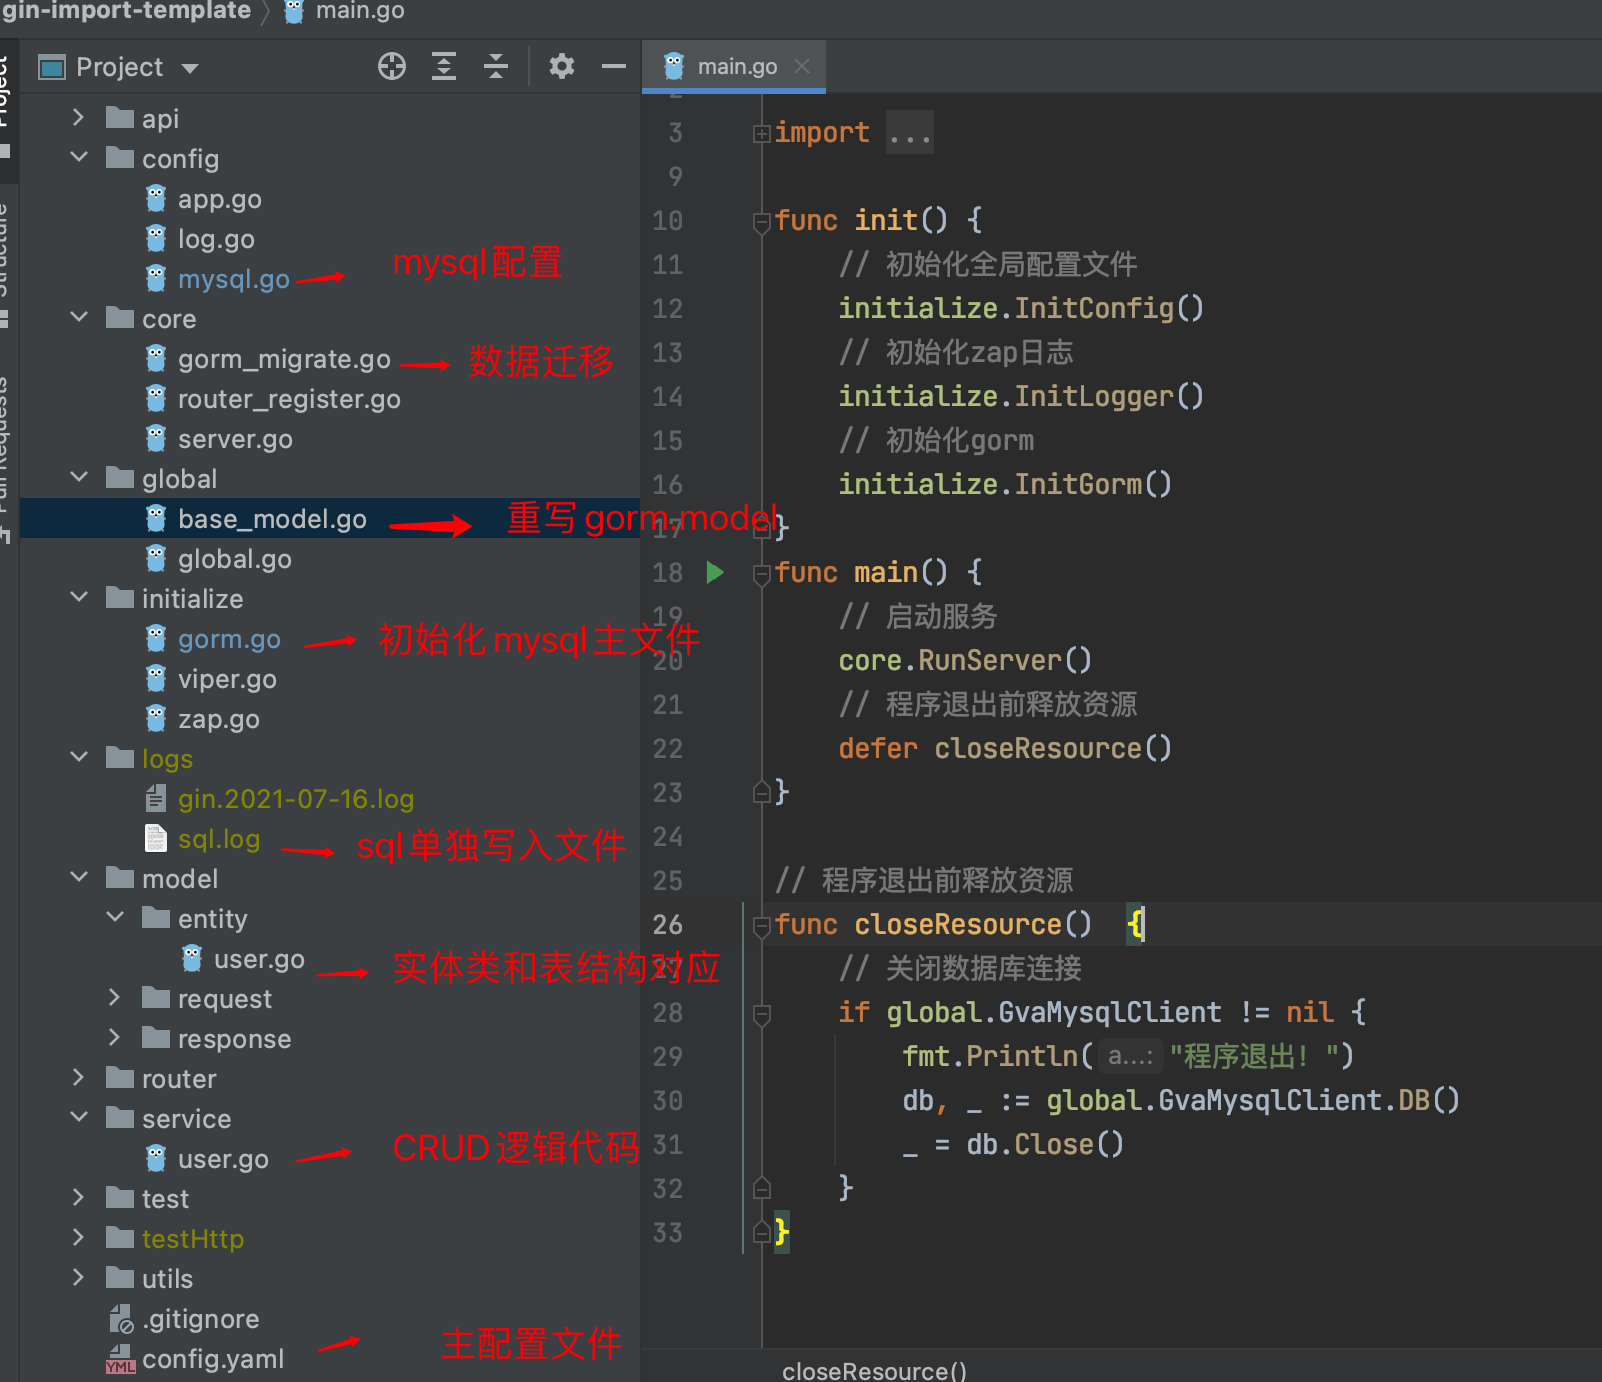Fold the init function block
This screenshot has height=1382, width=1602.
point(762,221)
